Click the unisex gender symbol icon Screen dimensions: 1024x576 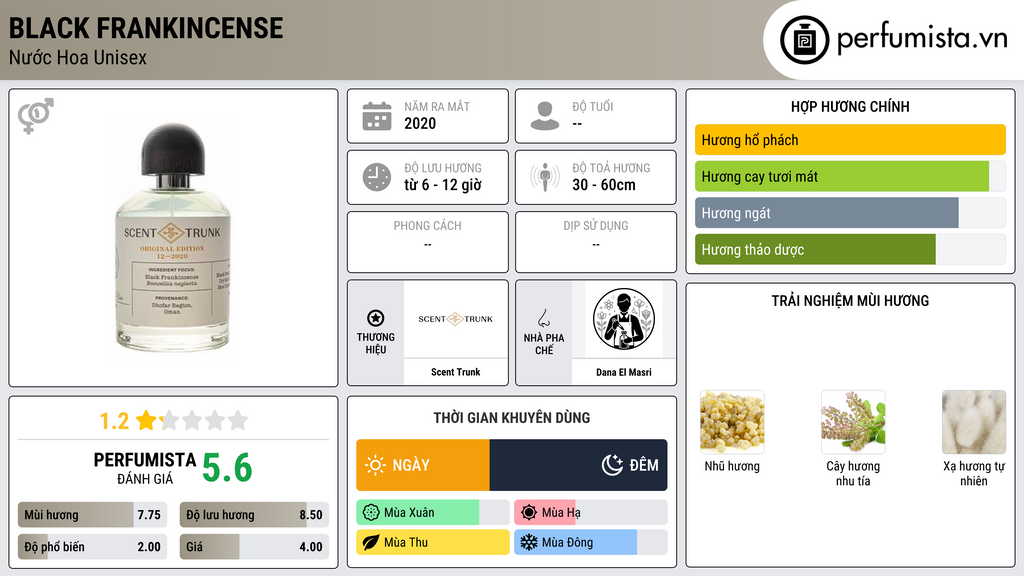pos(35,116)
